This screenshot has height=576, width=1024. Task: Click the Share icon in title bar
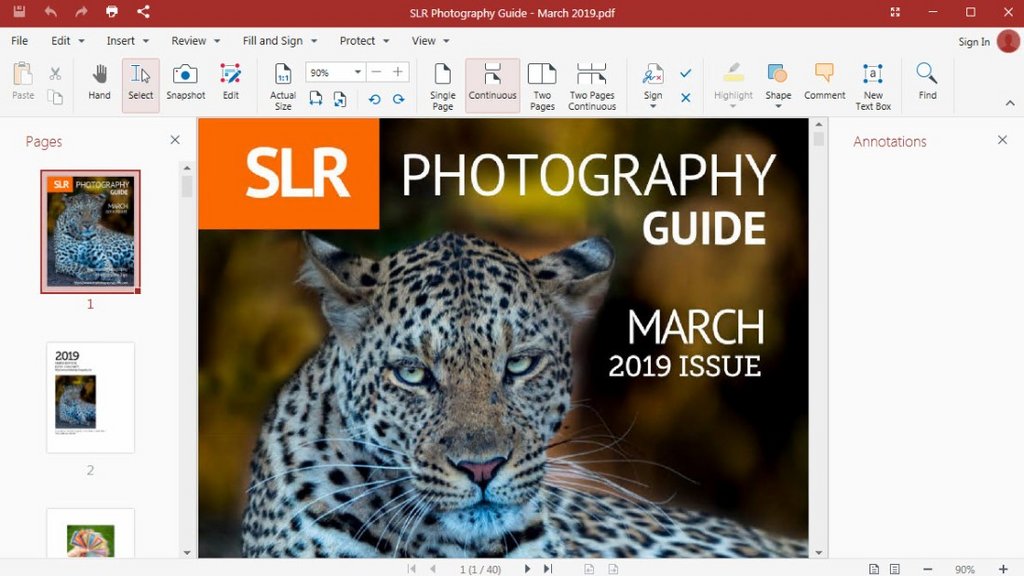point(143,11)
